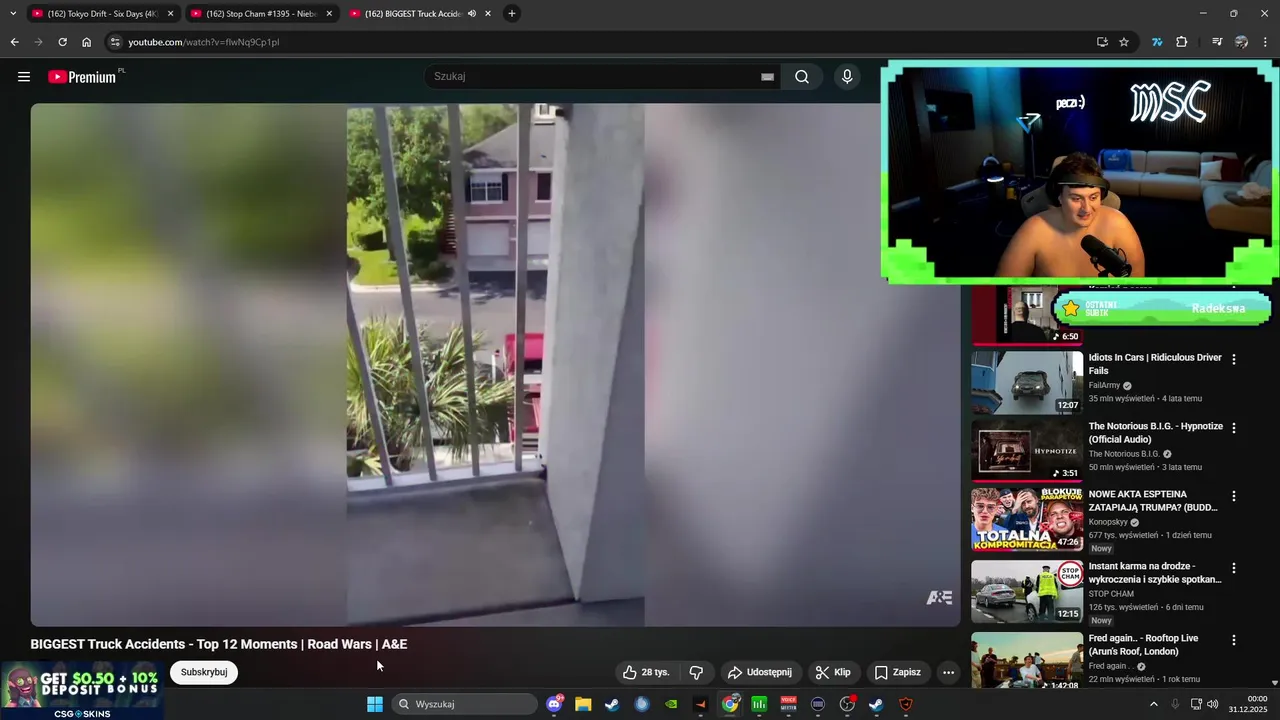
Task: Reload the YouTube page
Action: coord(62,42)
